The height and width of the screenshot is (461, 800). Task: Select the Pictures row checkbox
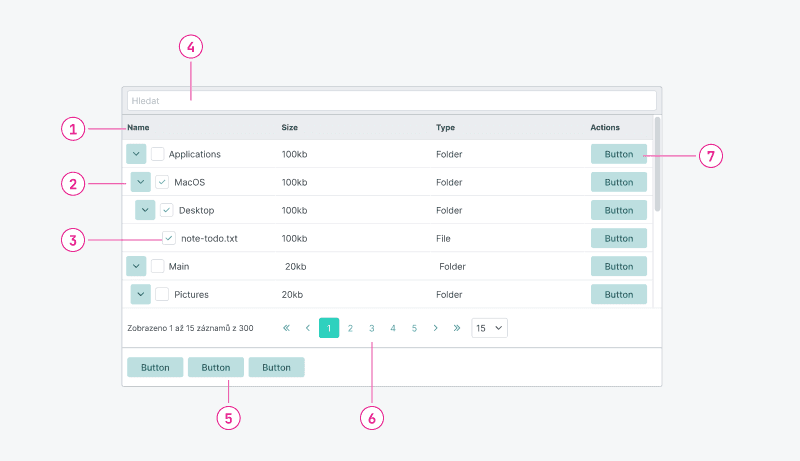coord(162,294)
